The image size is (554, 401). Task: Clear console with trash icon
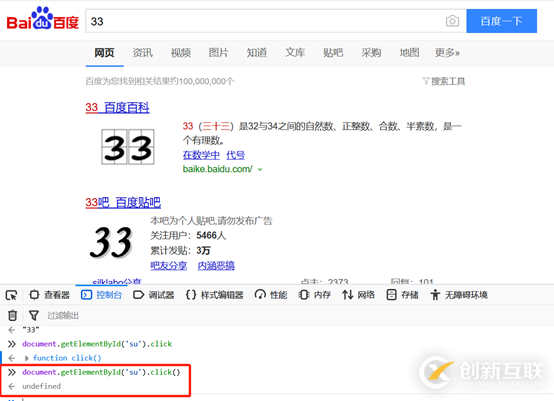point(12,315)
